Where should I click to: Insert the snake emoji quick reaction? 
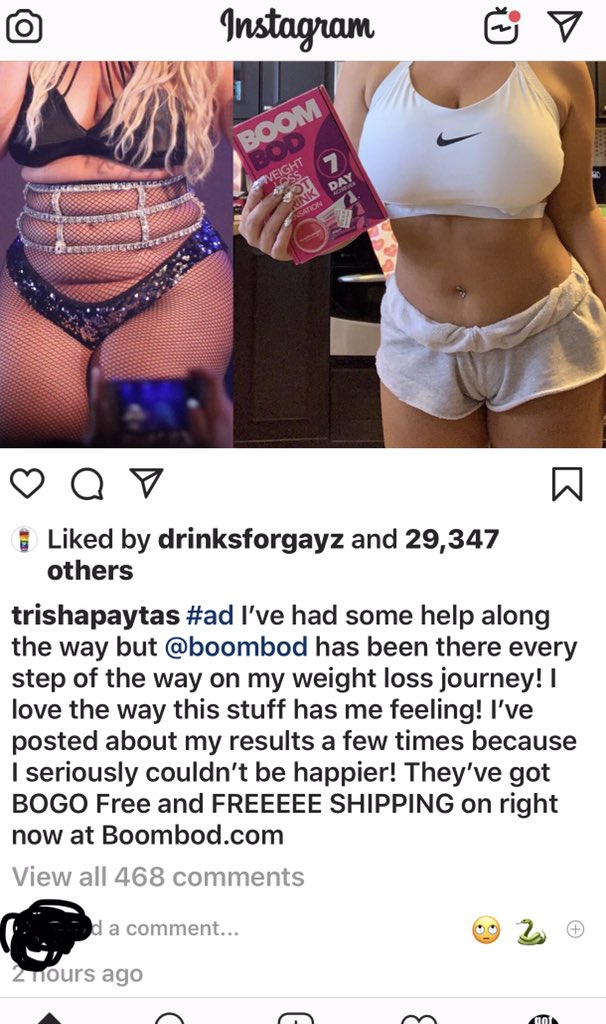pyautogui.click(x=531, y=930)
